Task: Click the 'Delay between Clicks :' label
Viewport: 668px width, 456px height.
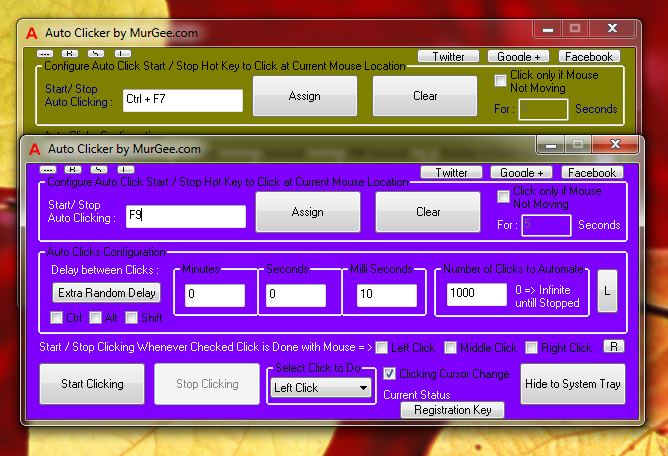Action: coord(105,270)
